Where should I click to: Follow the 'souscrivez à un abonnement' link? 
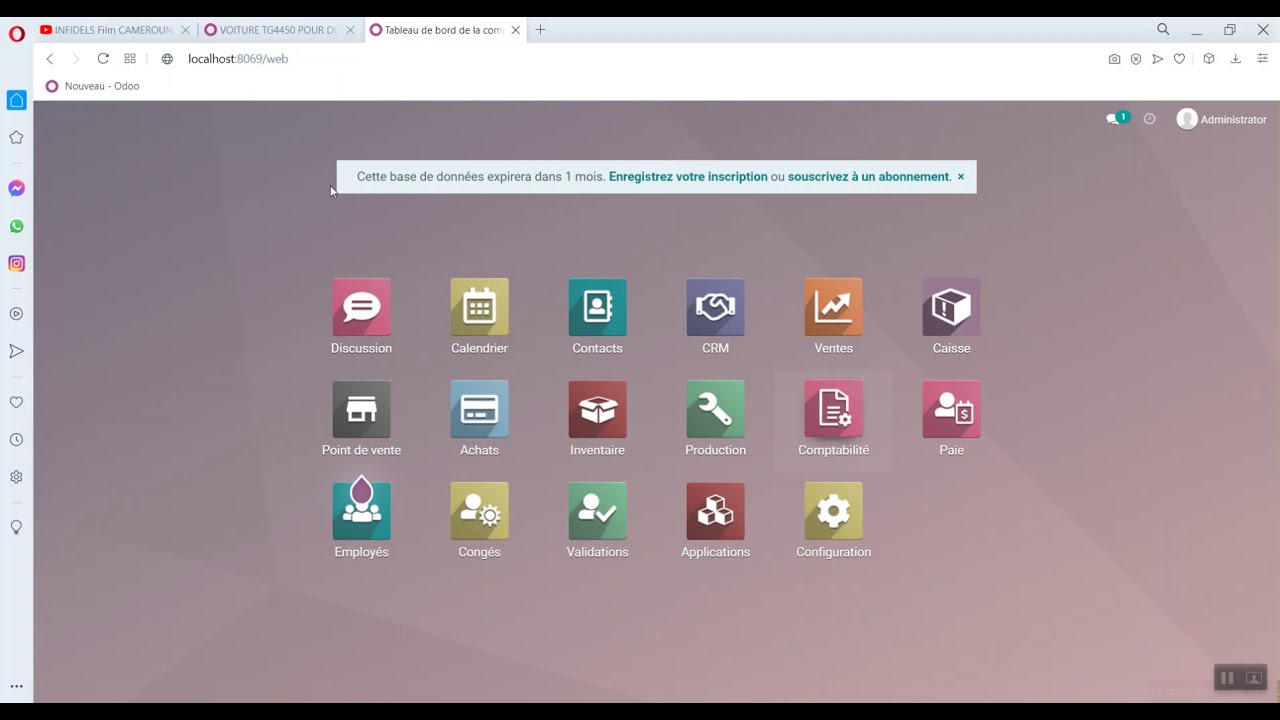[869, 177]
